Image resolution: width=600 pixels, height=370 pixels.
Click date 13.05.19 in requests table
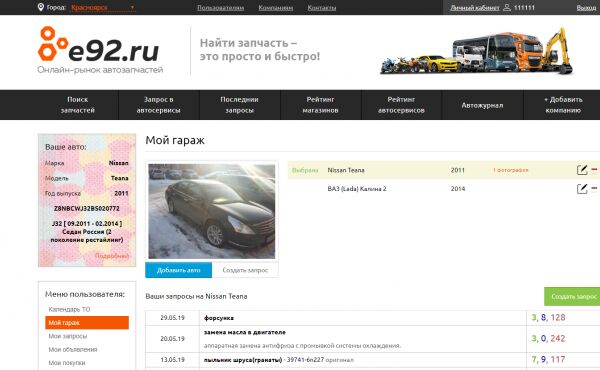tap(173, 360)
